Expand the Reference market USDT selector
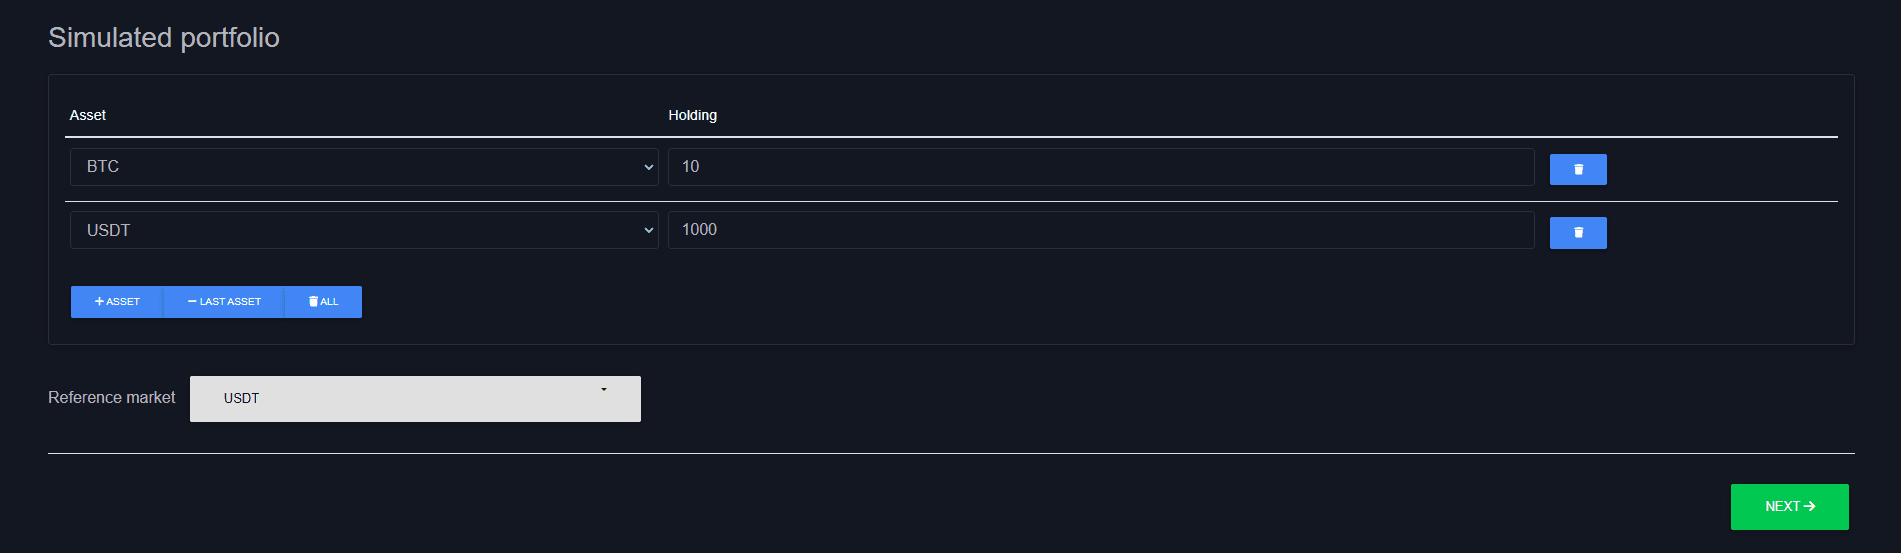1901x553 pixels. pyautogui.click(x=415, y=399)
